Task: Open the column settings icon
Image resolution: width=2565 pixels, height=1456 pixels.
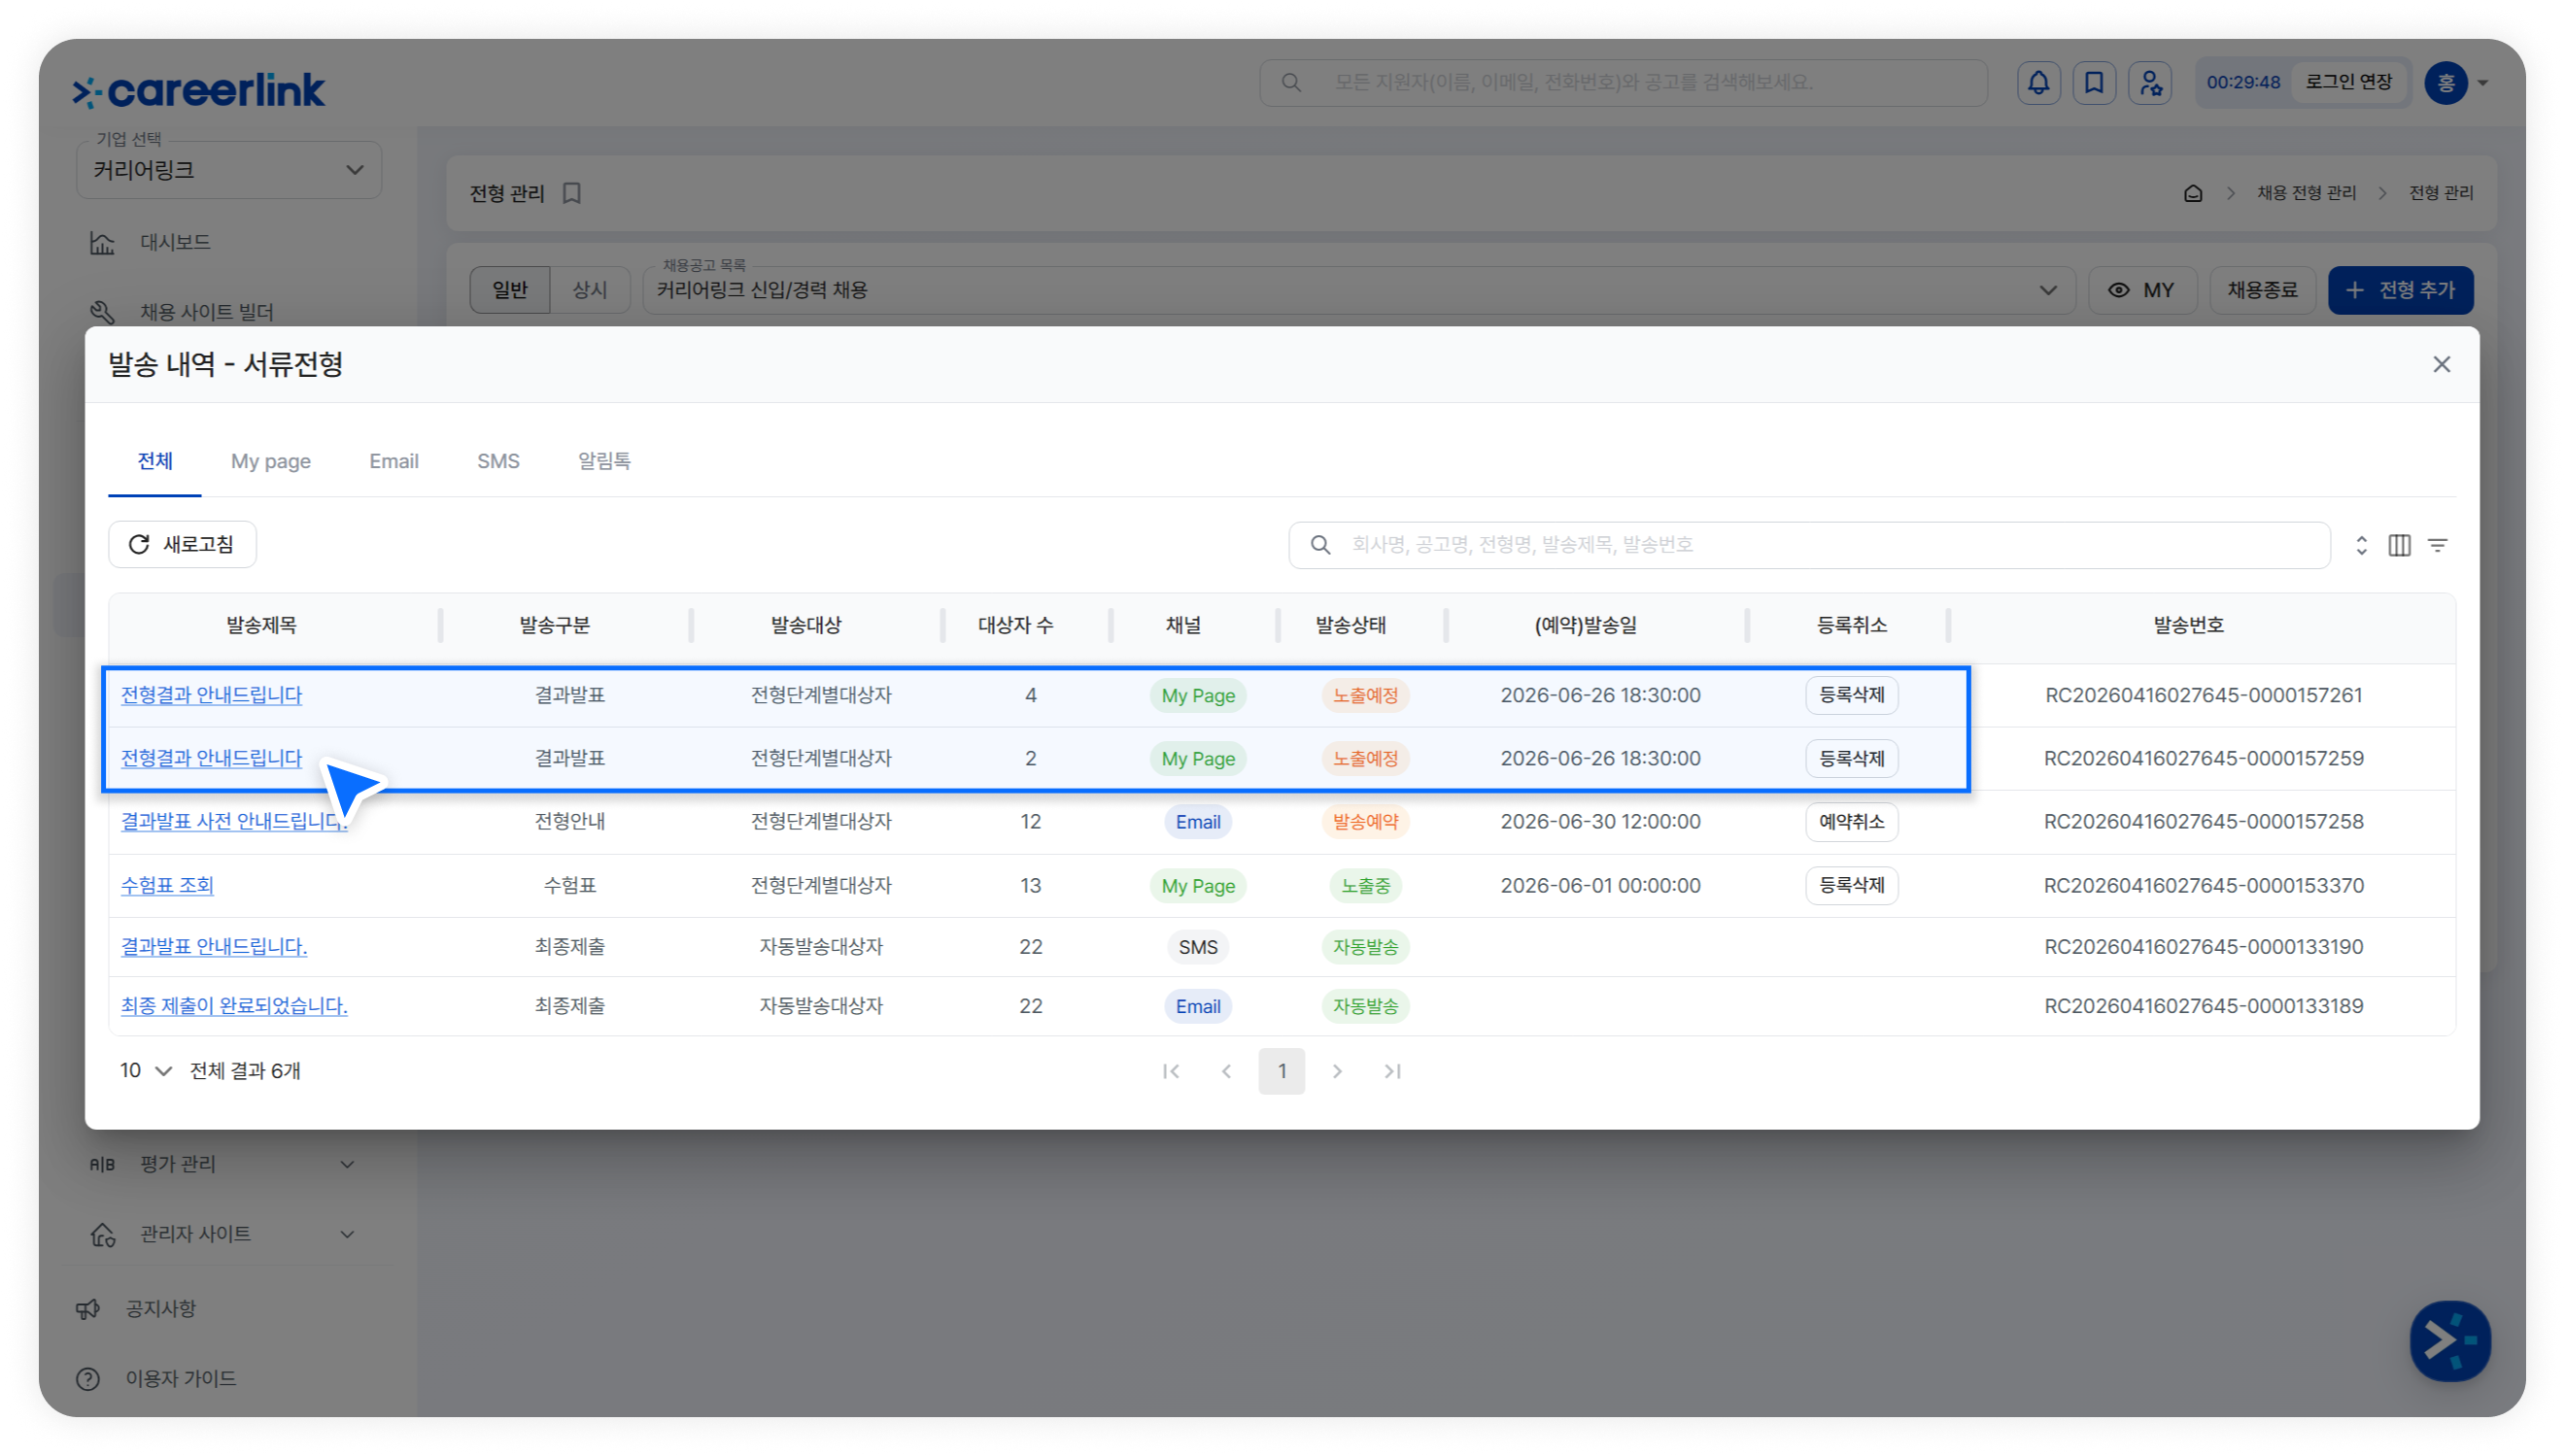Action: point(2399,545)
